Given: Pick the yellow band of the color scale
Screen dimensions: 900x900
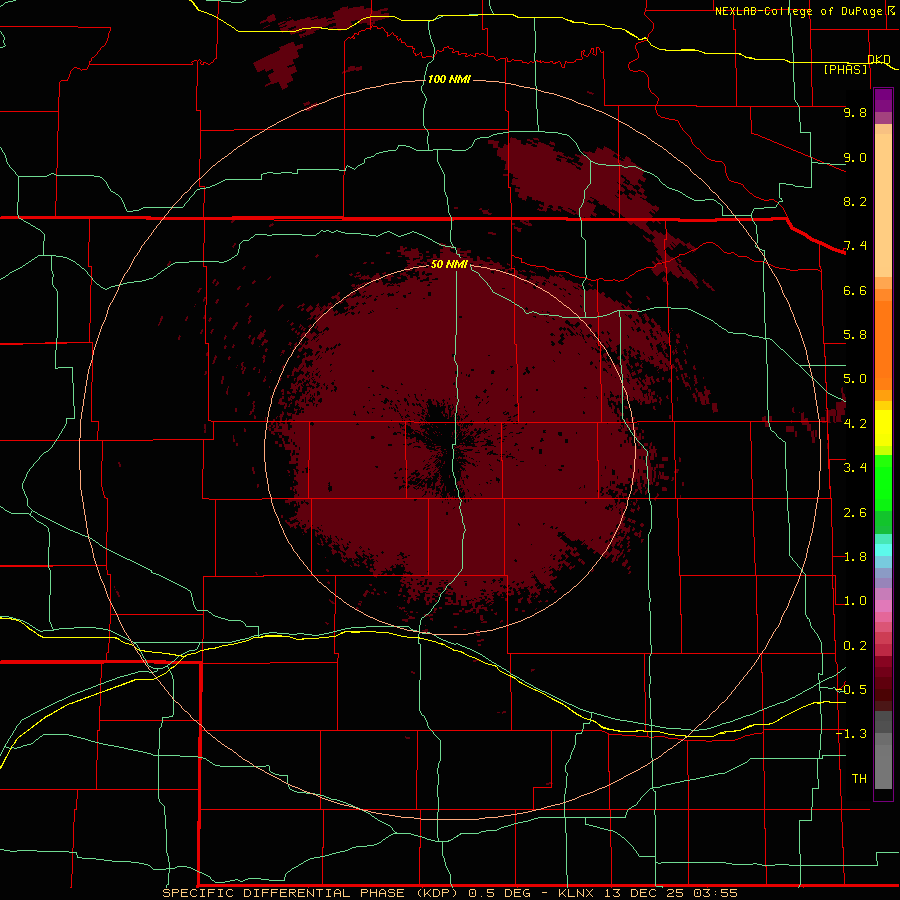Looking at the screenshot, I should pos(883,428).
